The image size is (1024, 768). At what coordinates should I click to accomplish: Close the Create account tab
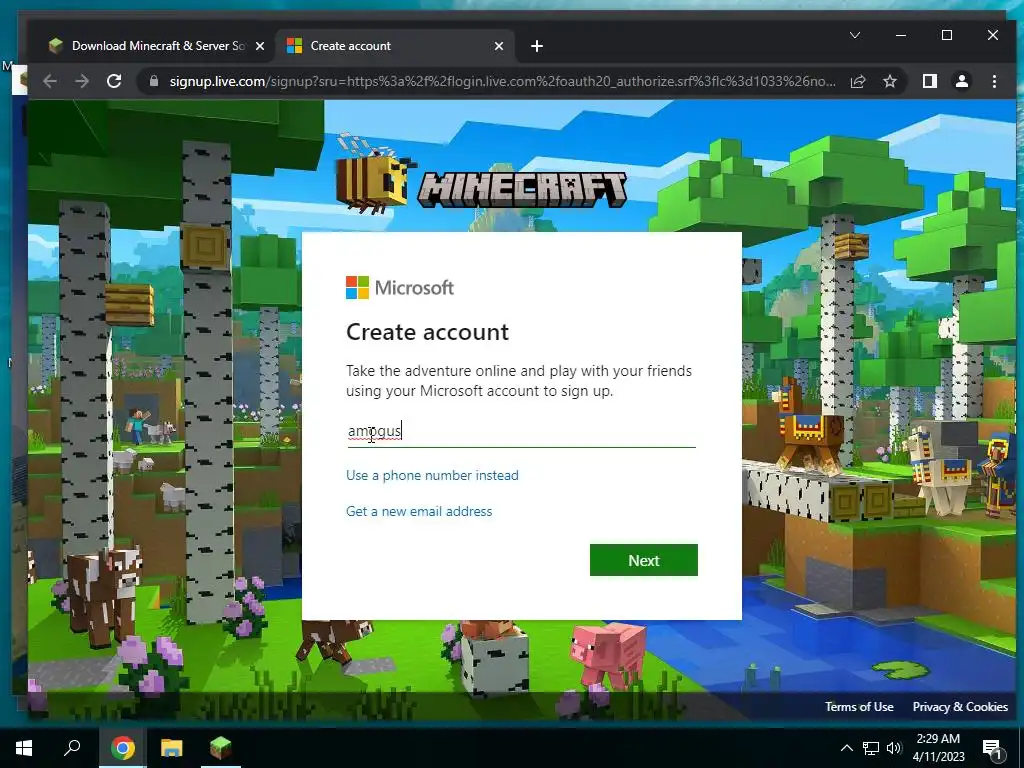click(499, 46)
